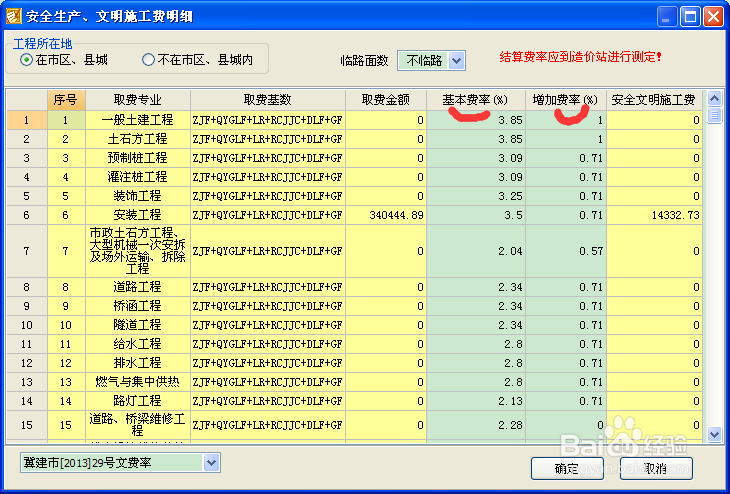Select the 预制桩工程 cell
The height and width of the screenshot is (494, 730).
click(138, 158)
